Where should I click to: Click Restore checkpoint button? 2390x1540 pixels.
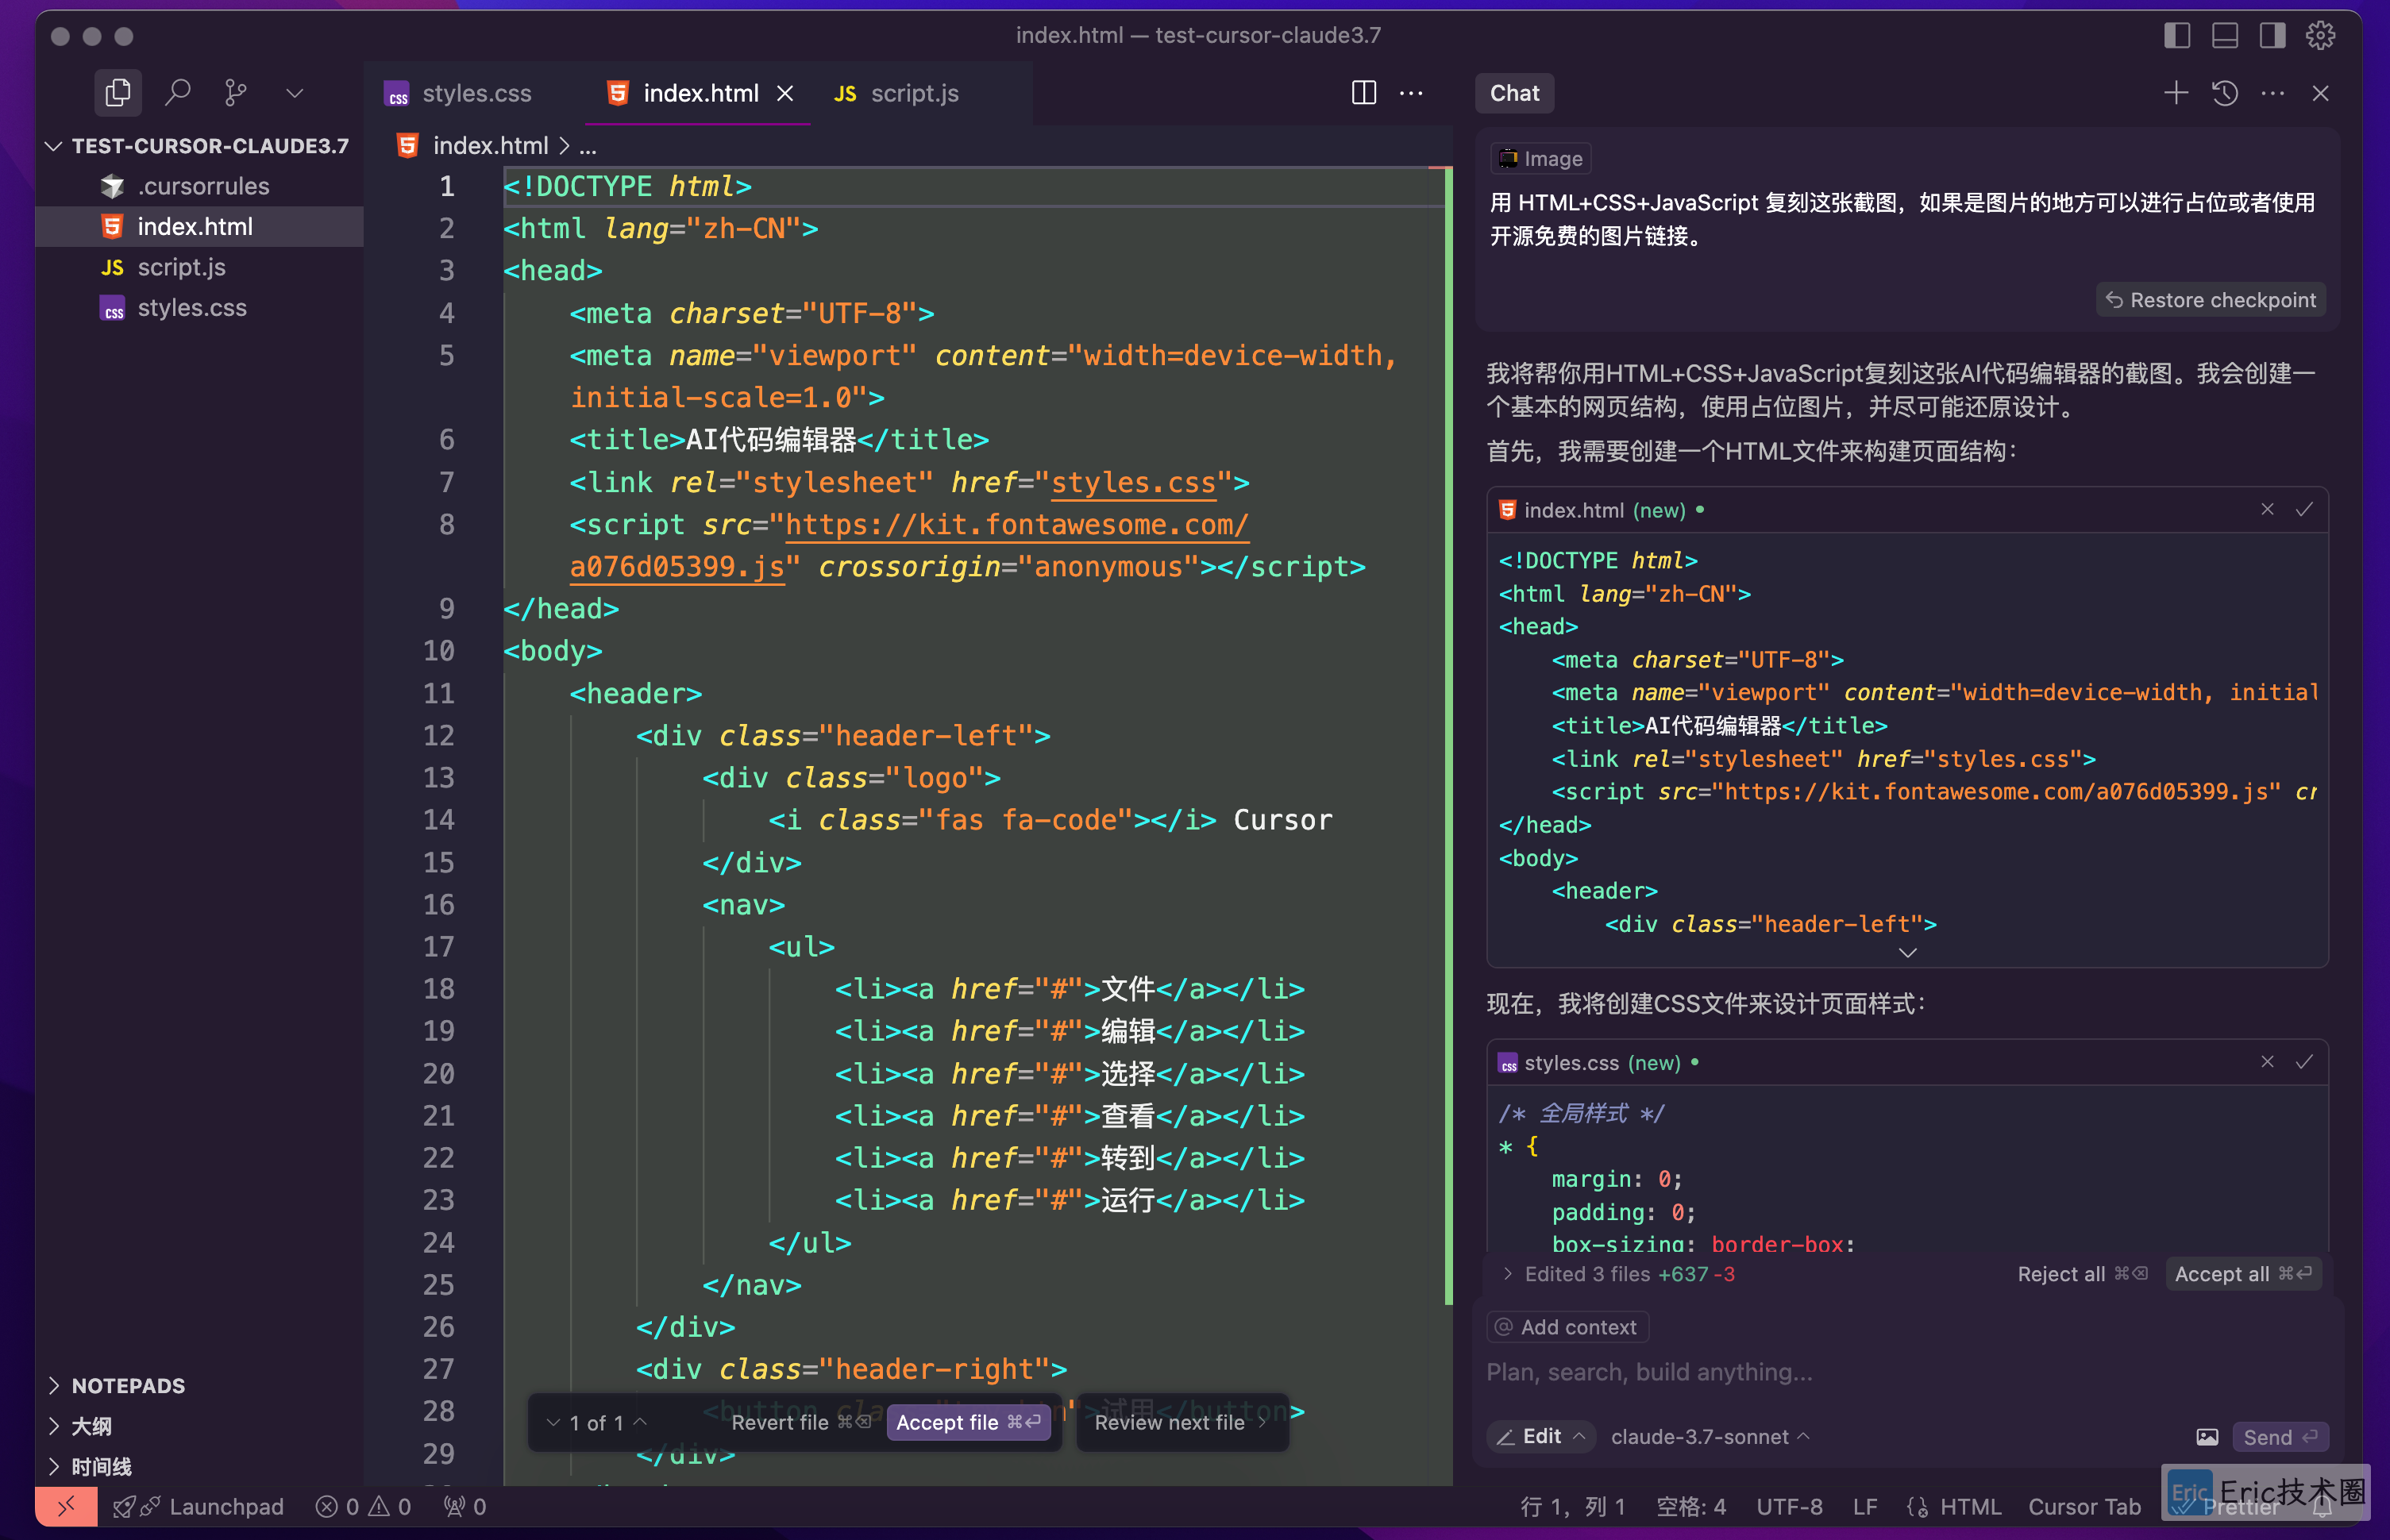pyautogui.click(x=2210, y=300)
